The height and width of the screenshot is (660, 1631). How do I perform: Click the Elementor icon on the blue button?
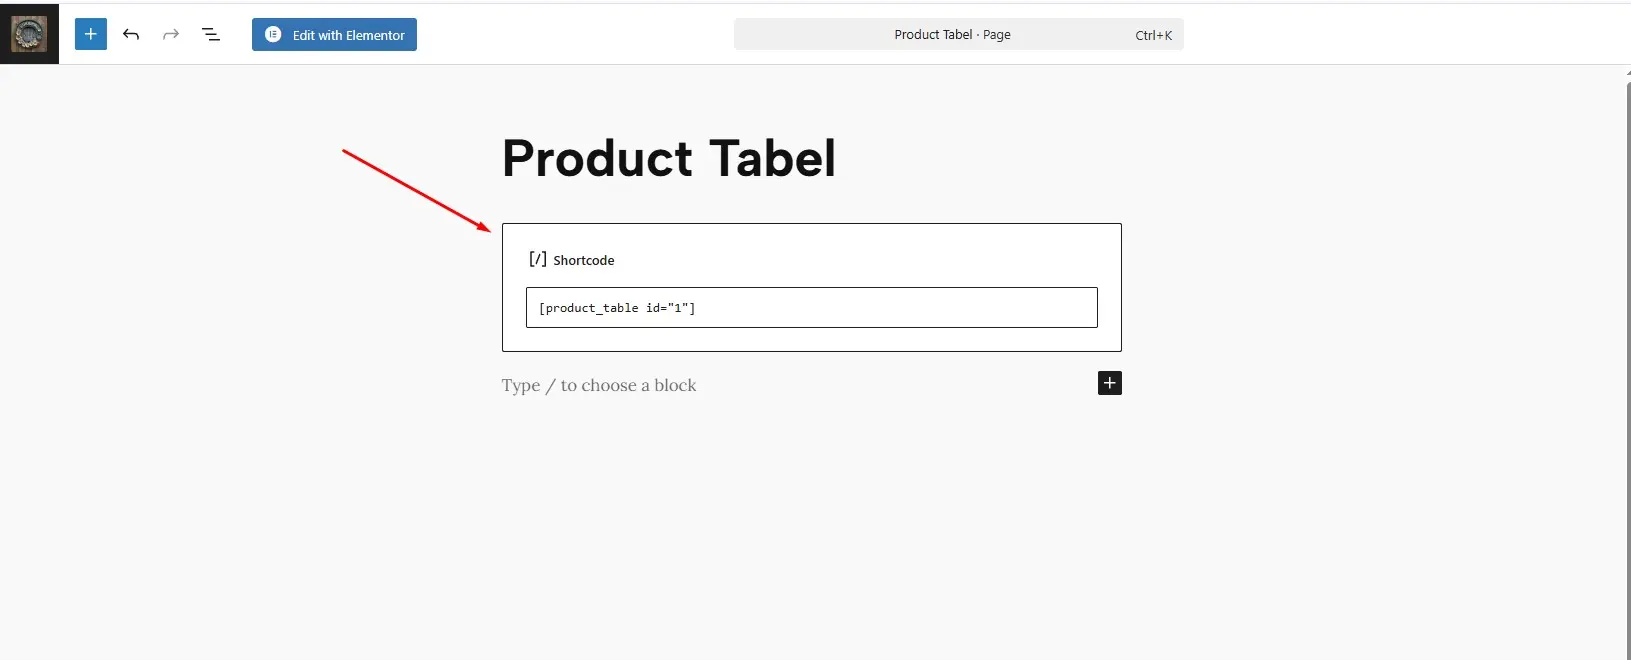coord(272,34)
